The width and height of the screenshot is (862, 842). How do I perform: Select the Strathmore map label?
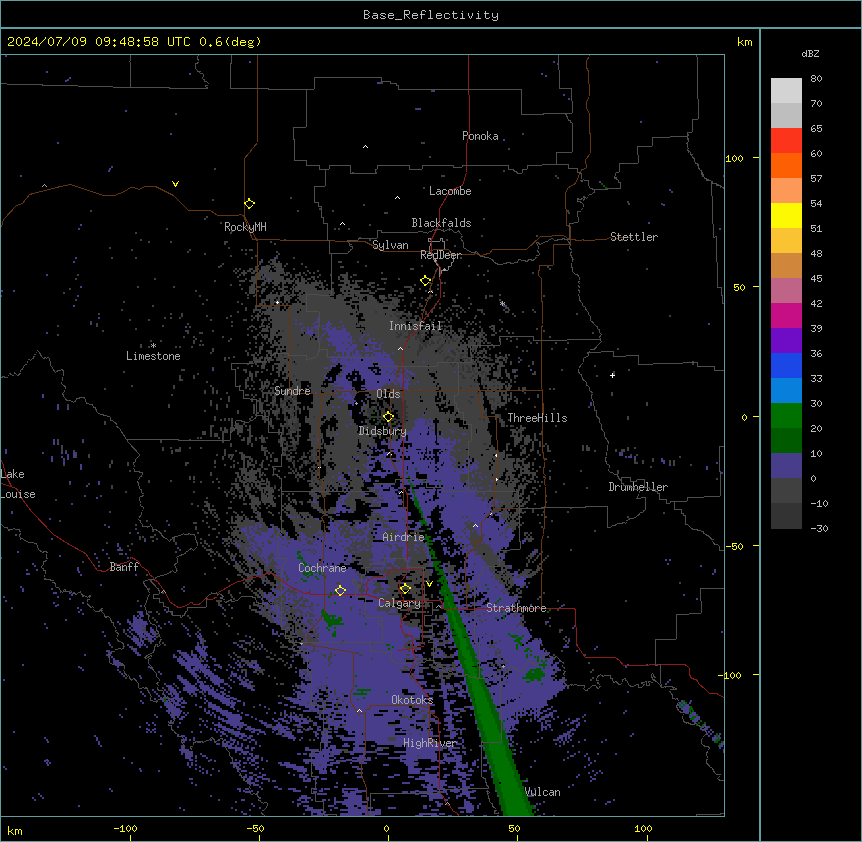pyautogui.click(x=516, y=608)
